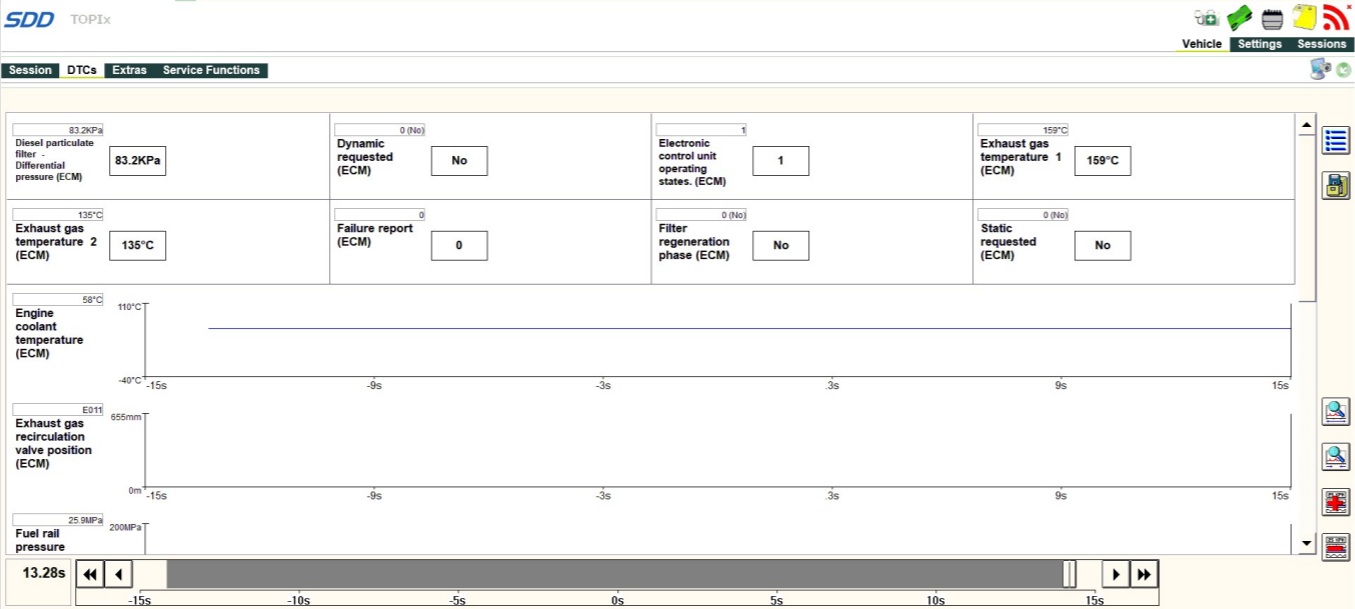Click the upper graph magnifier icon
This screenshot has width=1355, height=609.
tap(1335, 411)
